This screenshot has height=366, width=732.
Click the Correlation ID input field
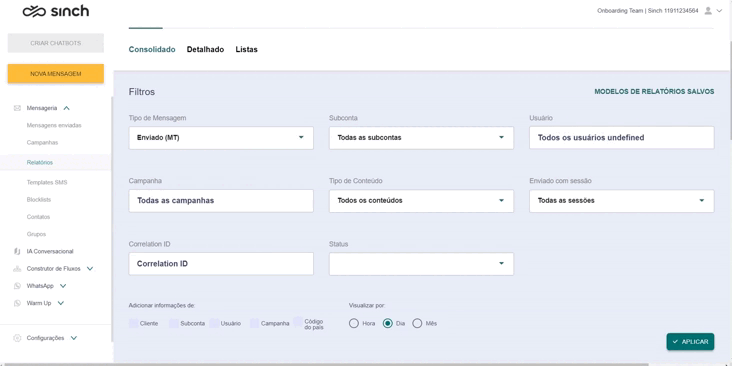click(221, 264)
